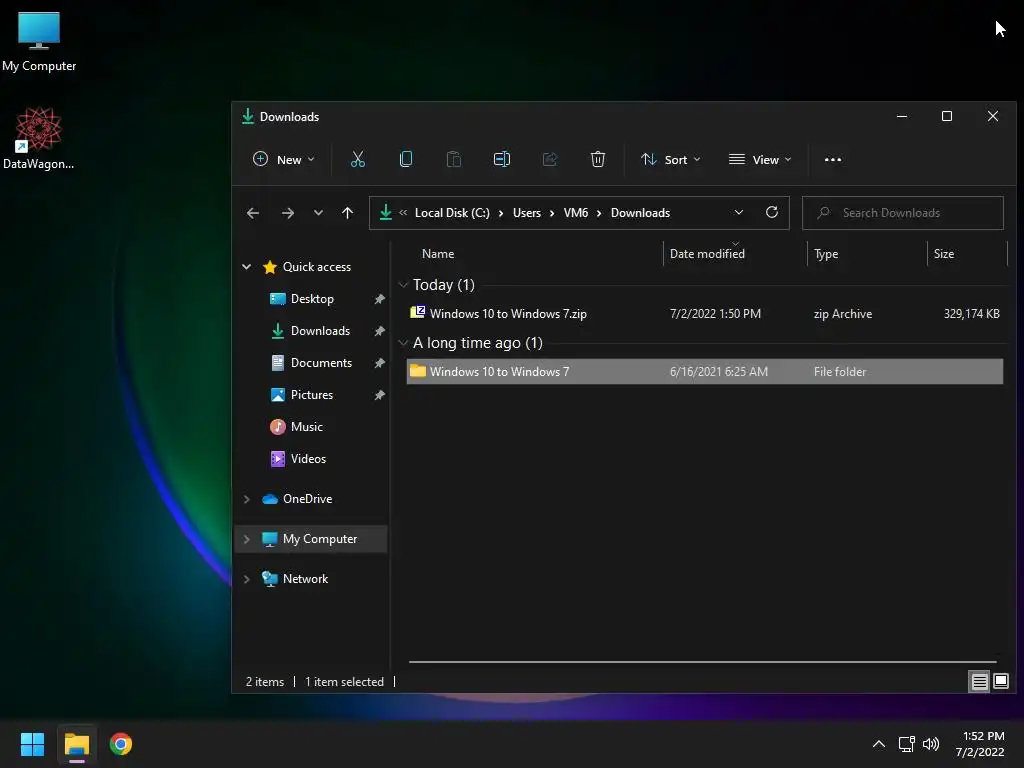
Task: Collapse the Today group
Action: pyautogui.click(x=403, y=285)
